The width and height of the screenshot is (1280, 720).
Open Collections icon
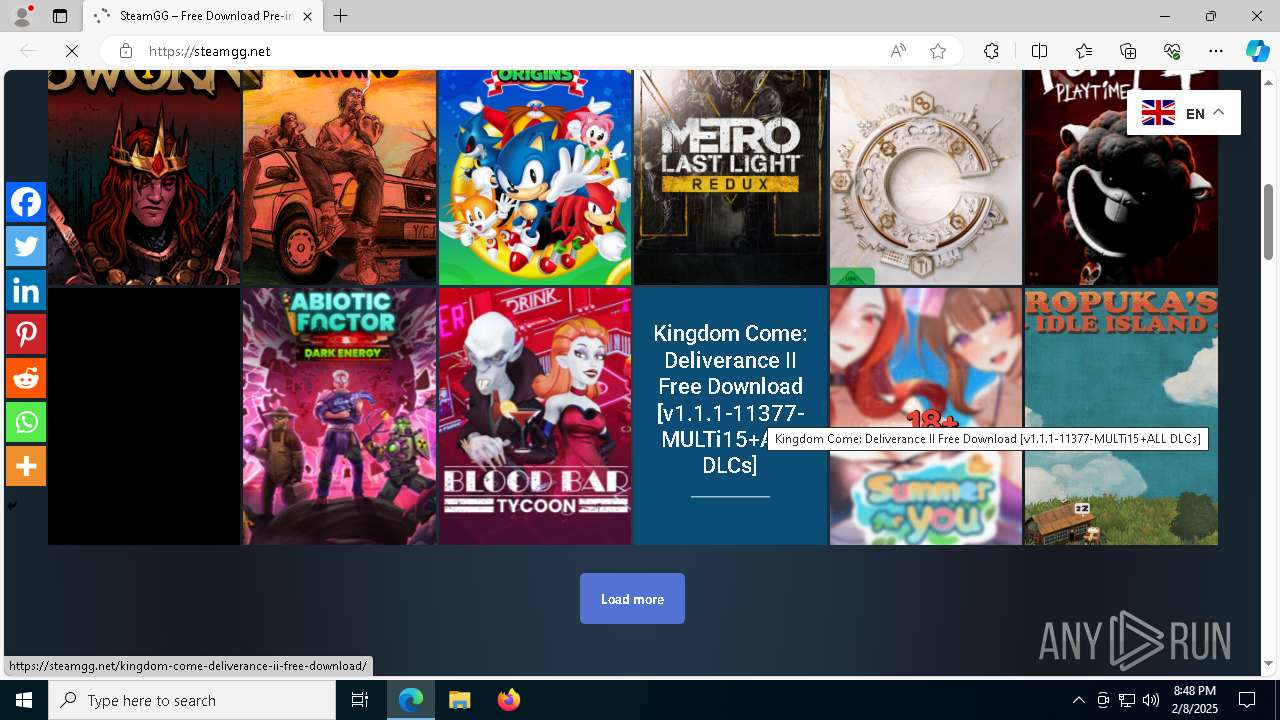(1128, 51)
